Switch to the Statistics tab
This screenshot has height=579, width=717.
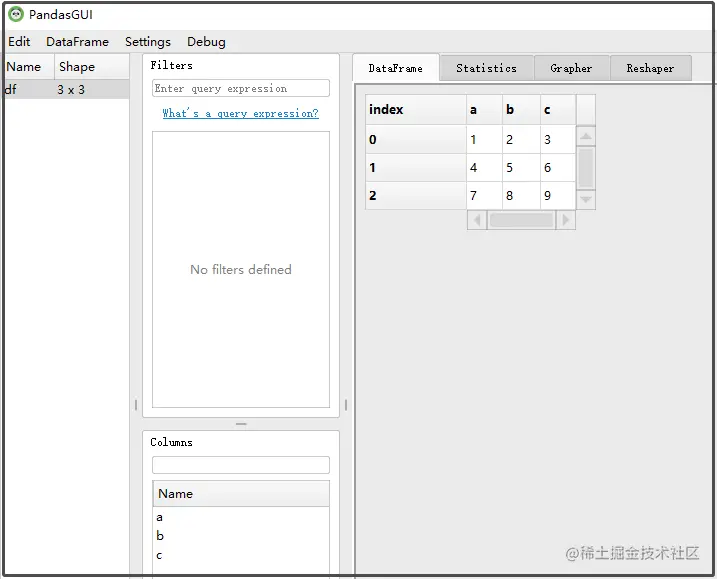pyautogui.click(x=487, y=68)
